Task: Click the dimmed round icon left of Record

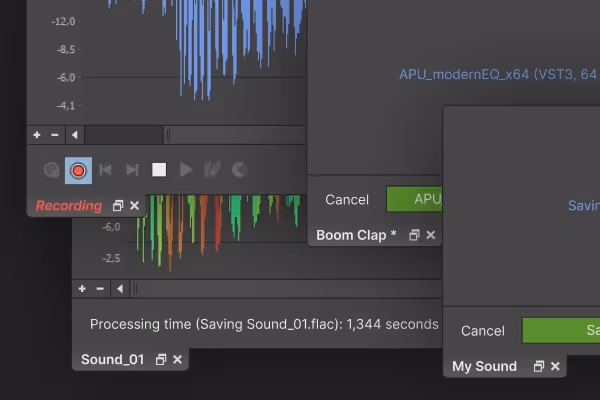Action: coord(51,170)
